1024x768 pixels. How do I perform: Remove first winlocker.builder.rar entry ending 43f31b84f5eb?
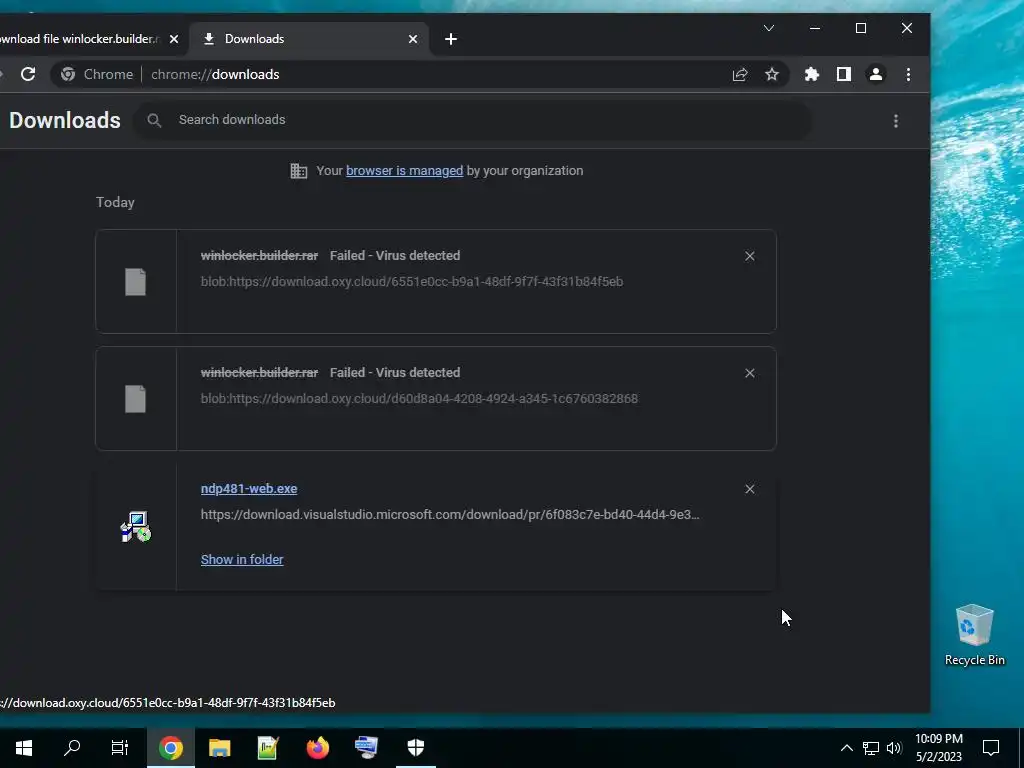pyautogui.click(x=750, y=256)
